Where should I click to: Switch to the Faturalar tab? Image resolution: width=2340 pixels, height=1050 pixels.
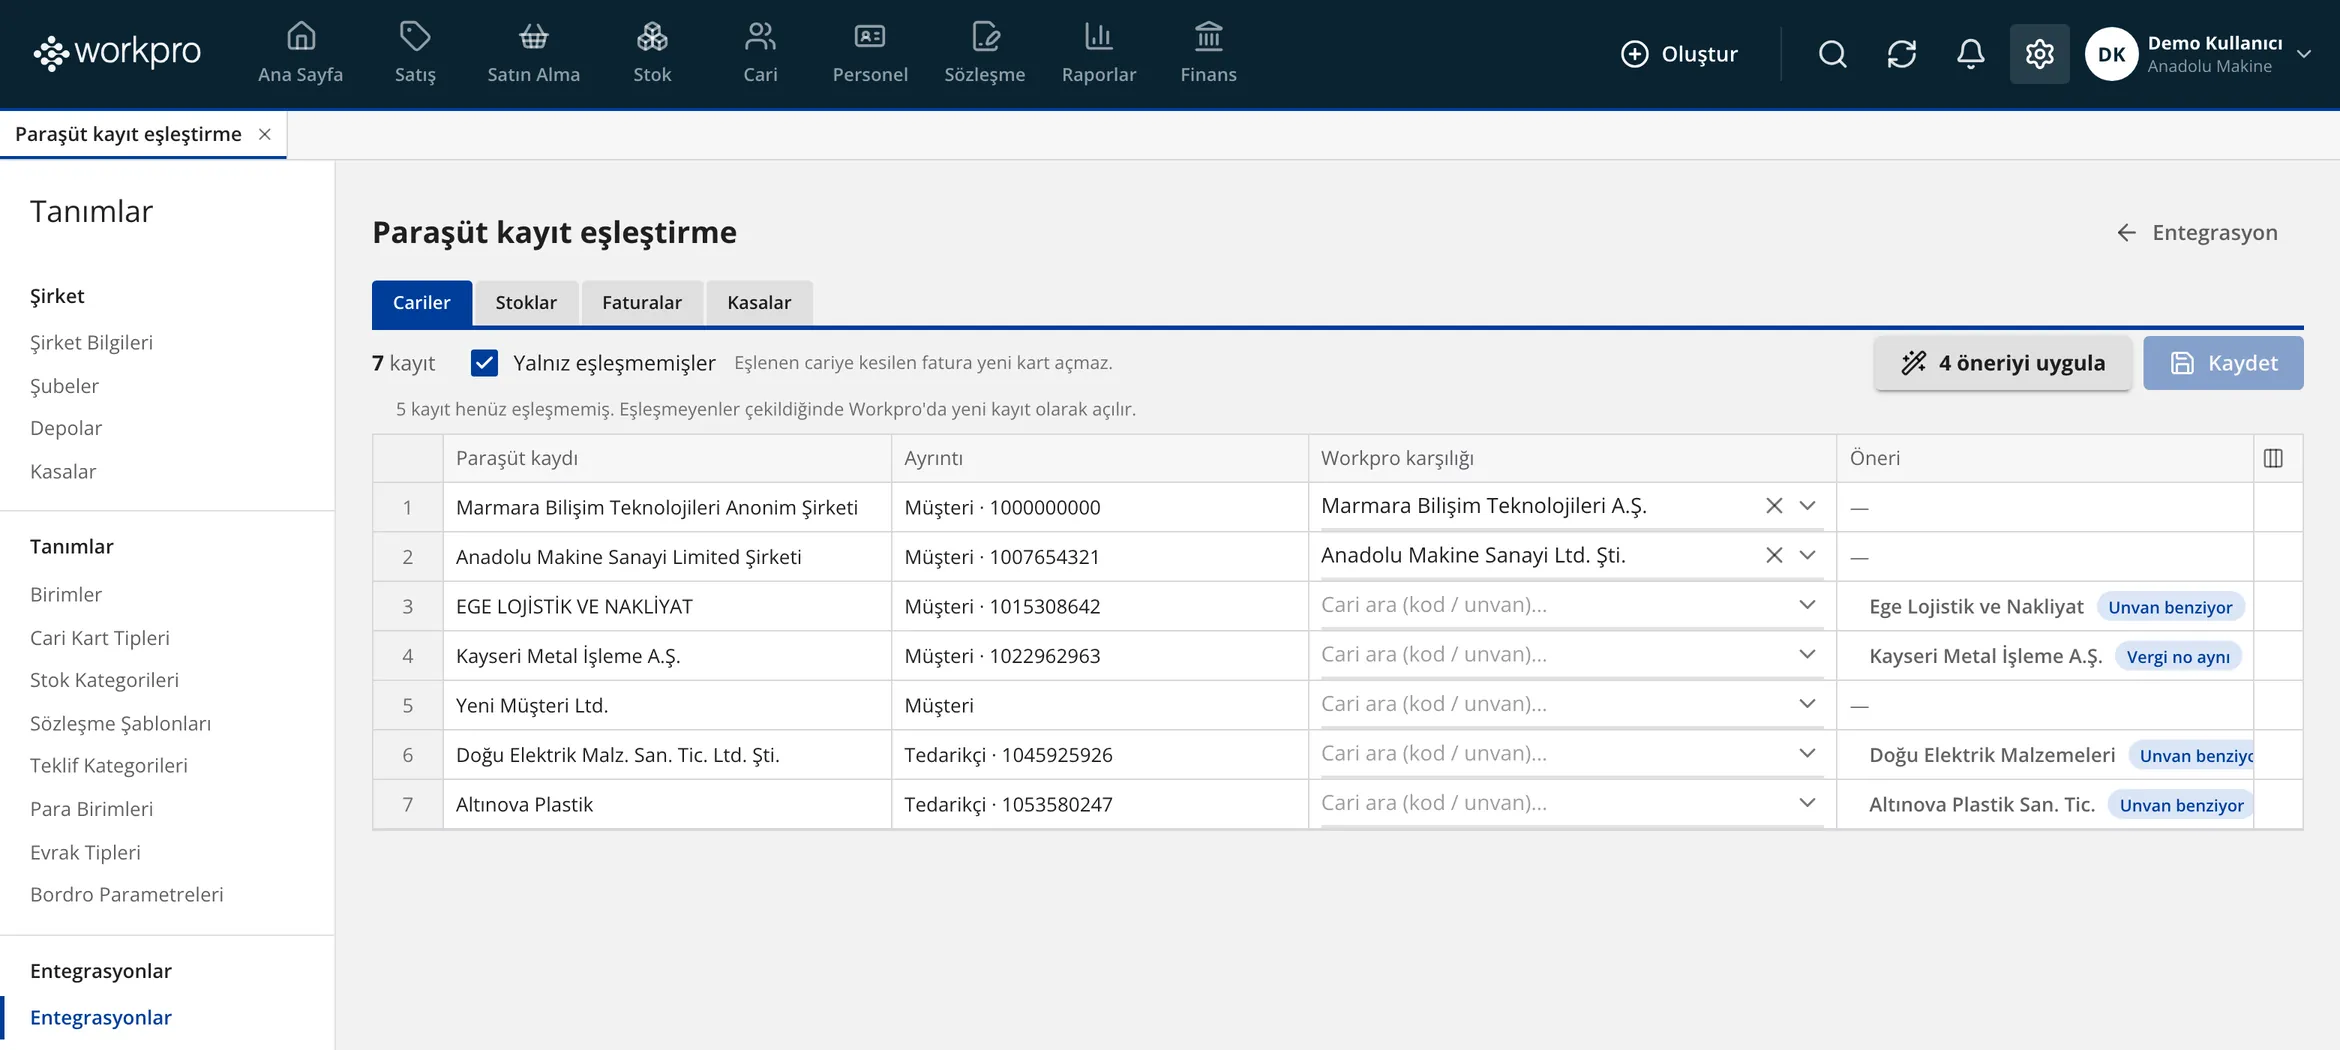click(642, 303)
